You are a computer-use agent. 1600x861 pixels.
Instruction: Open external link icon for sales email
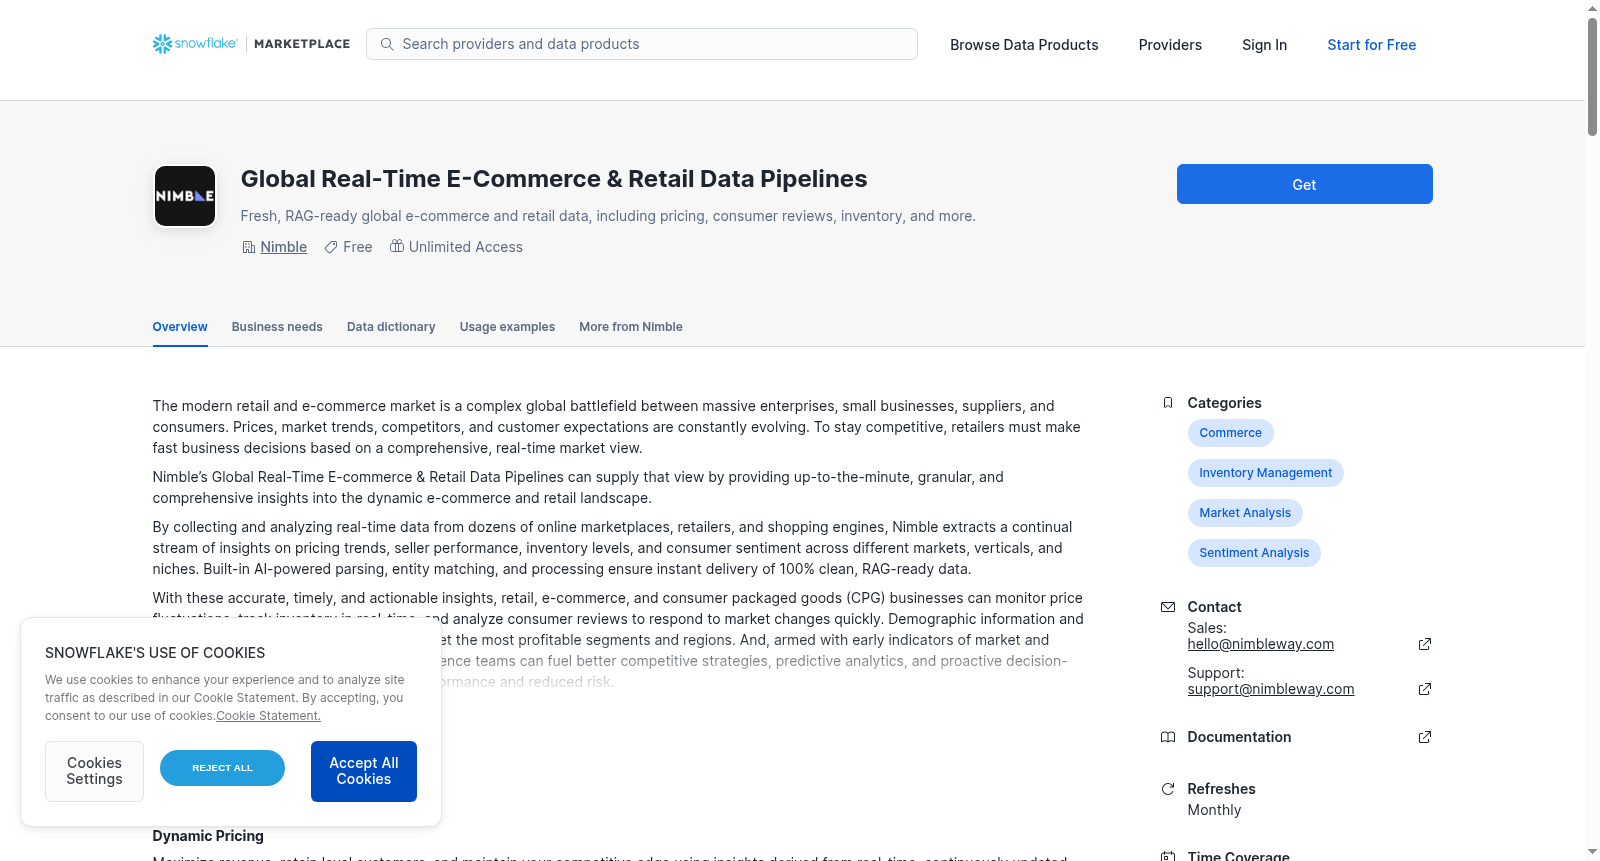pos(1425,644)
